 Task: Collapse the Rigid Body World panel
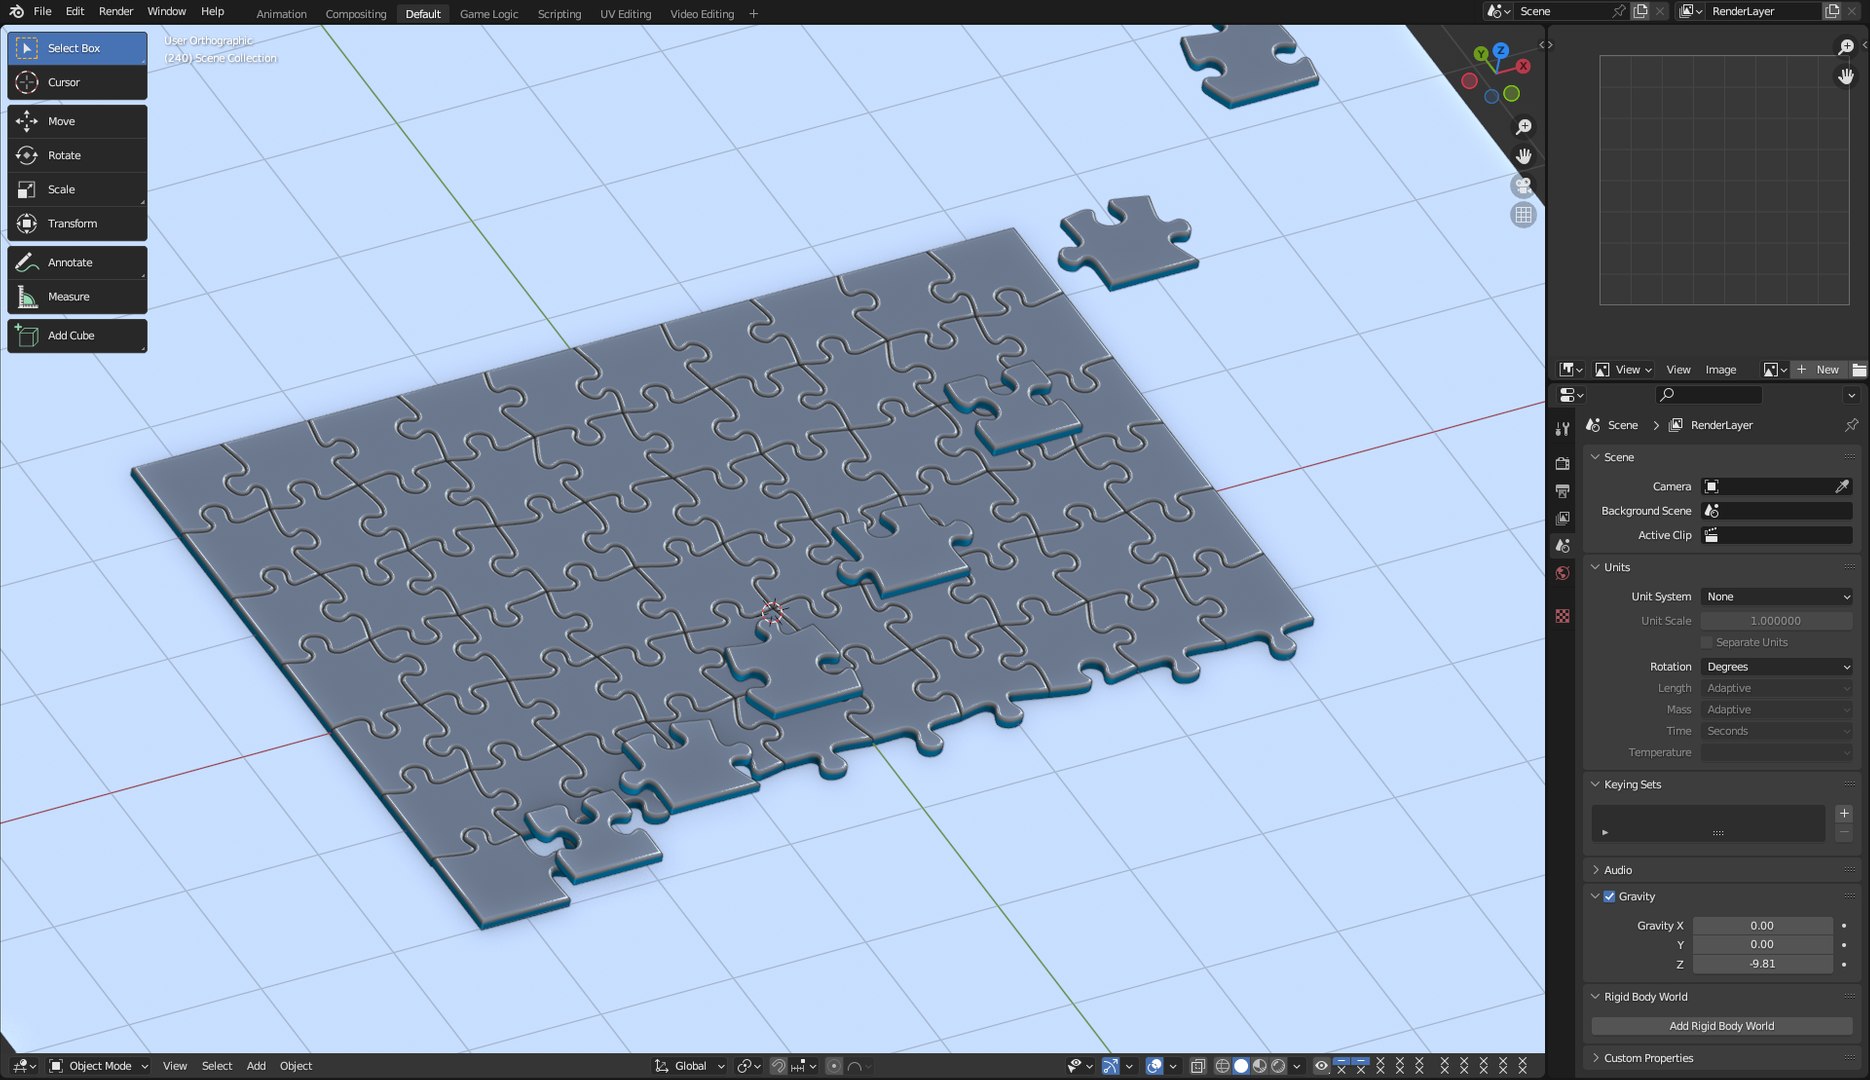(1645, 997)
